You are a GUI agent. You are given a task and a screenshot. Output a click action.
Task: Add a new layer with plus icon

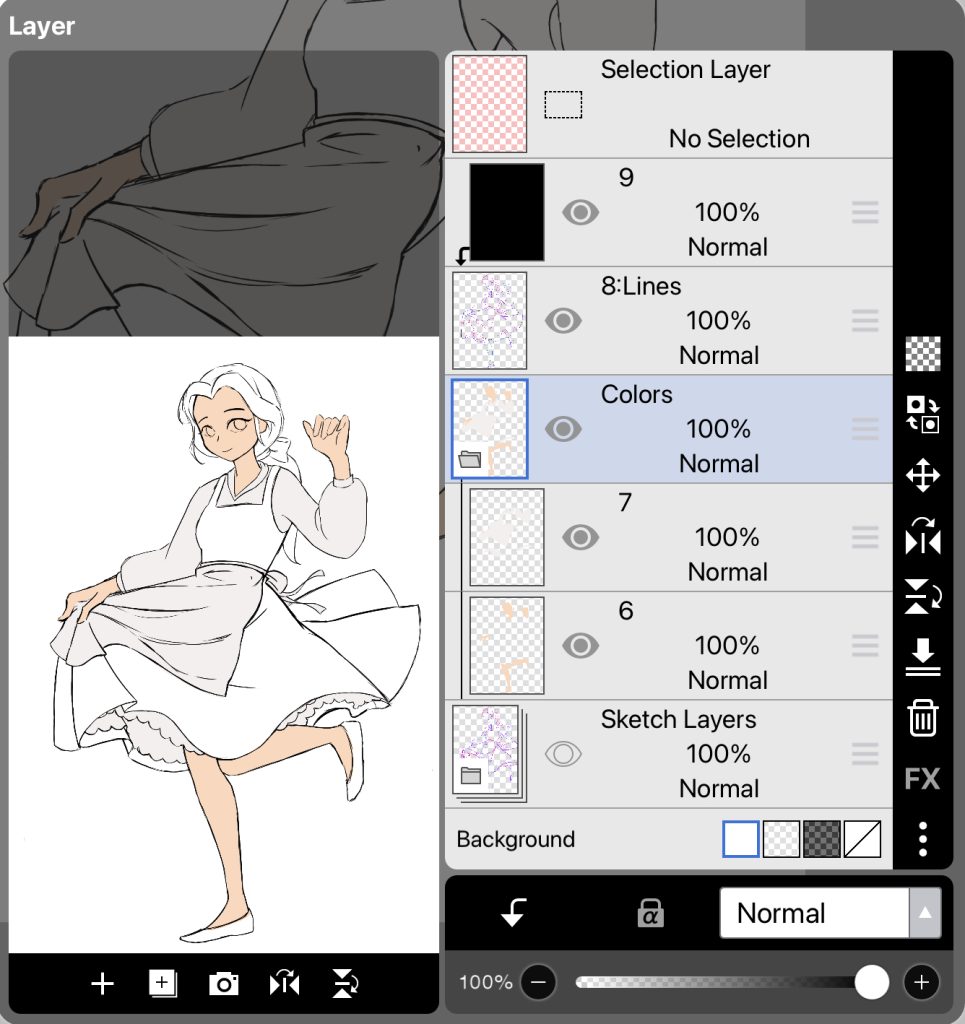pyautogui.click(x=102, y=984)
